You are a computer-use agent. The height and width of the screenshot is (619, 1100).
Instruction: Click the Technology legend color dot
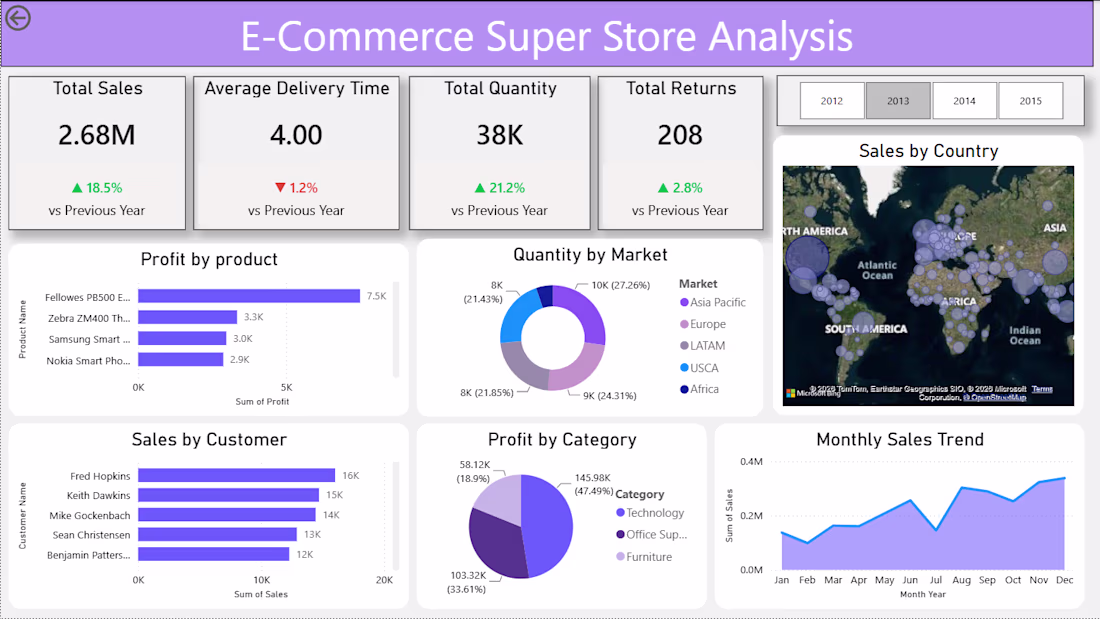(x=620, y=513)
